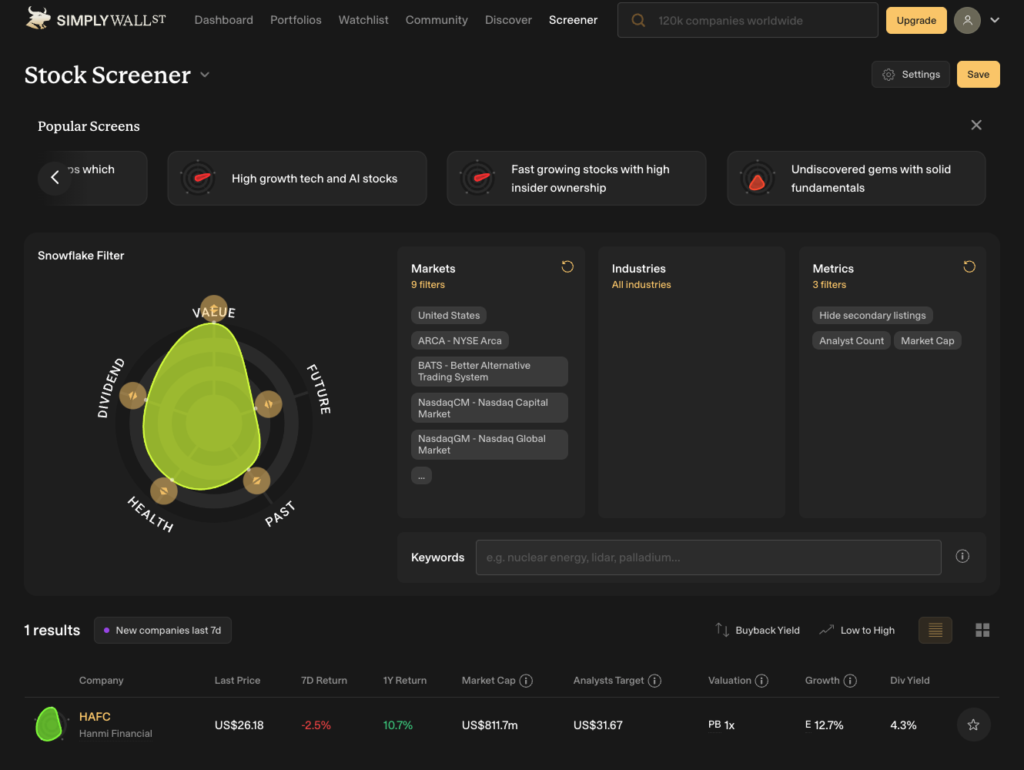Click the Upgrade button
This screenshot has height=770, width=1024.
(x=916, y=20)
